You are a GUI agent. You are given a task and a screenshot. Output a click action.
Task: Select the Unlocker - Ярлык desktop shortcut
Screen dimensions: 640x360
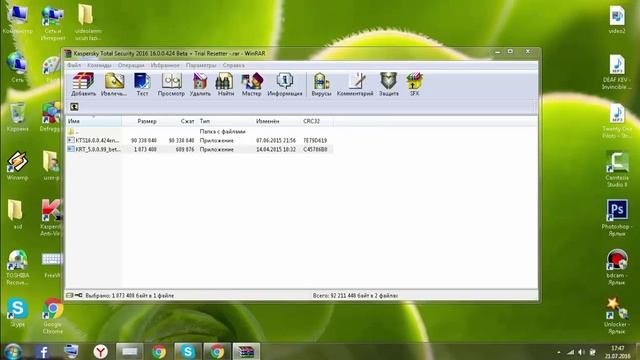(x=617, y=316)
